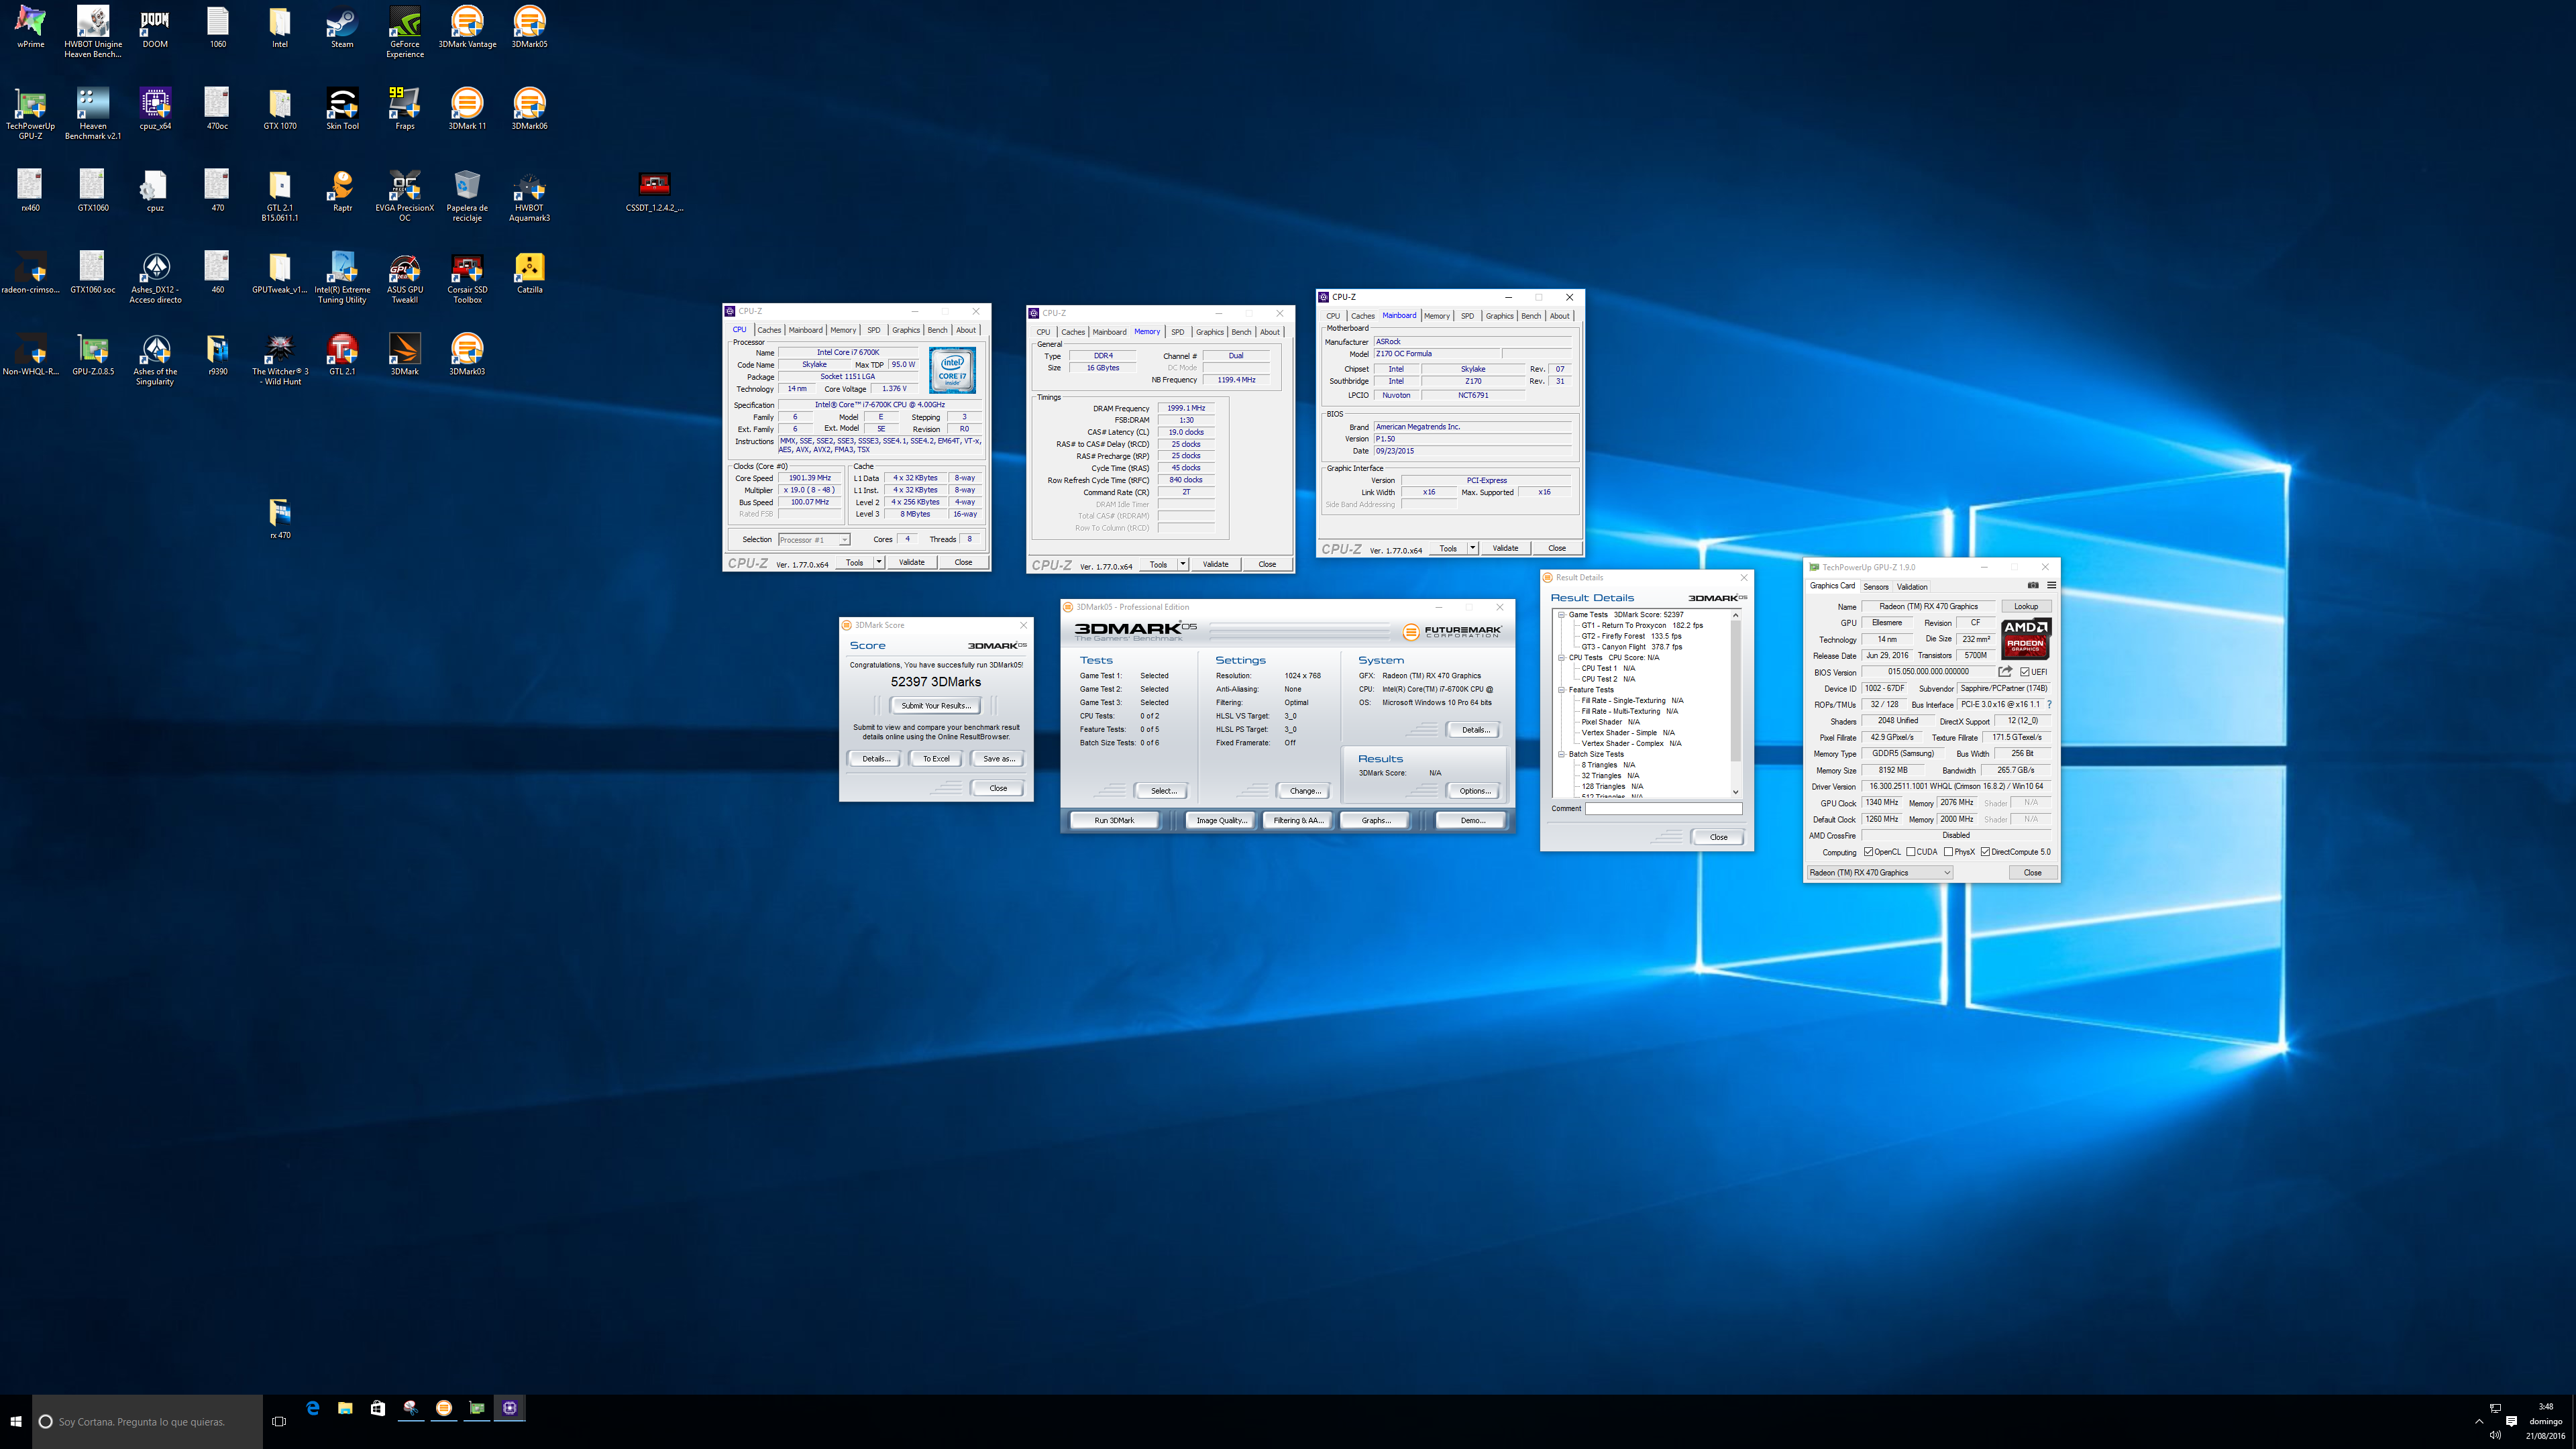Select the EVGA PrecisionX OC desktop icon

[405, 196]
